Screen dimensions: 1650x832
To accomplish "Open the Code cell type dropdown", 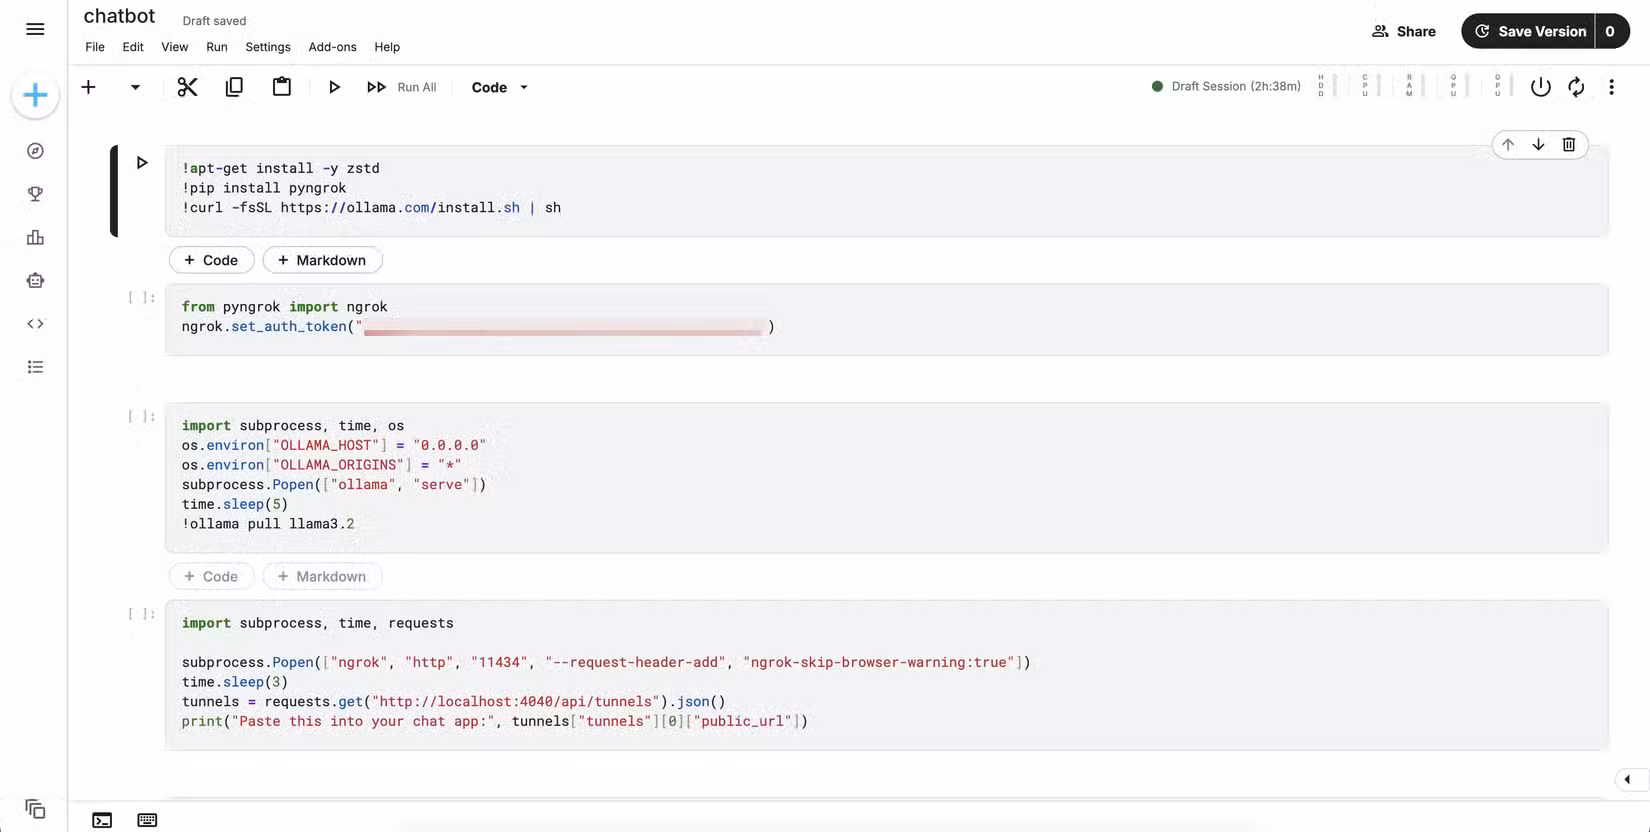I will pyautogui.click(x=499, y=87).
